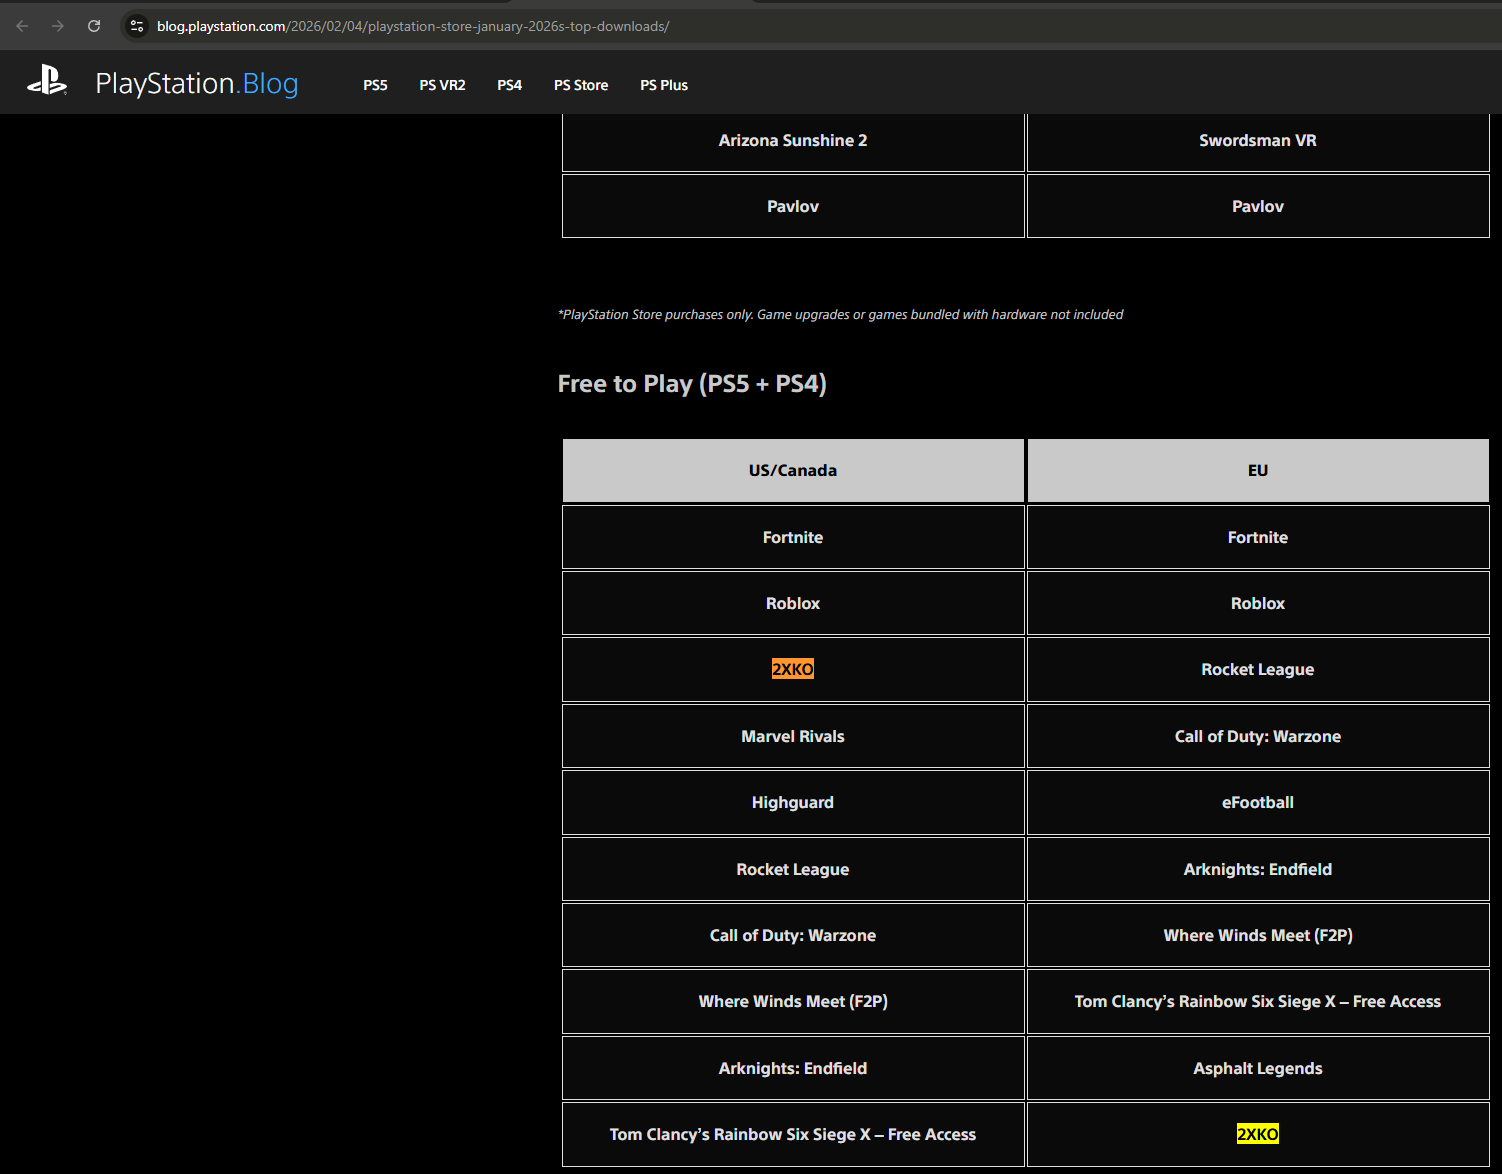1502x1174 pixels.
Task: Click Rocket League in the EU column
Action: point(1258,669)
